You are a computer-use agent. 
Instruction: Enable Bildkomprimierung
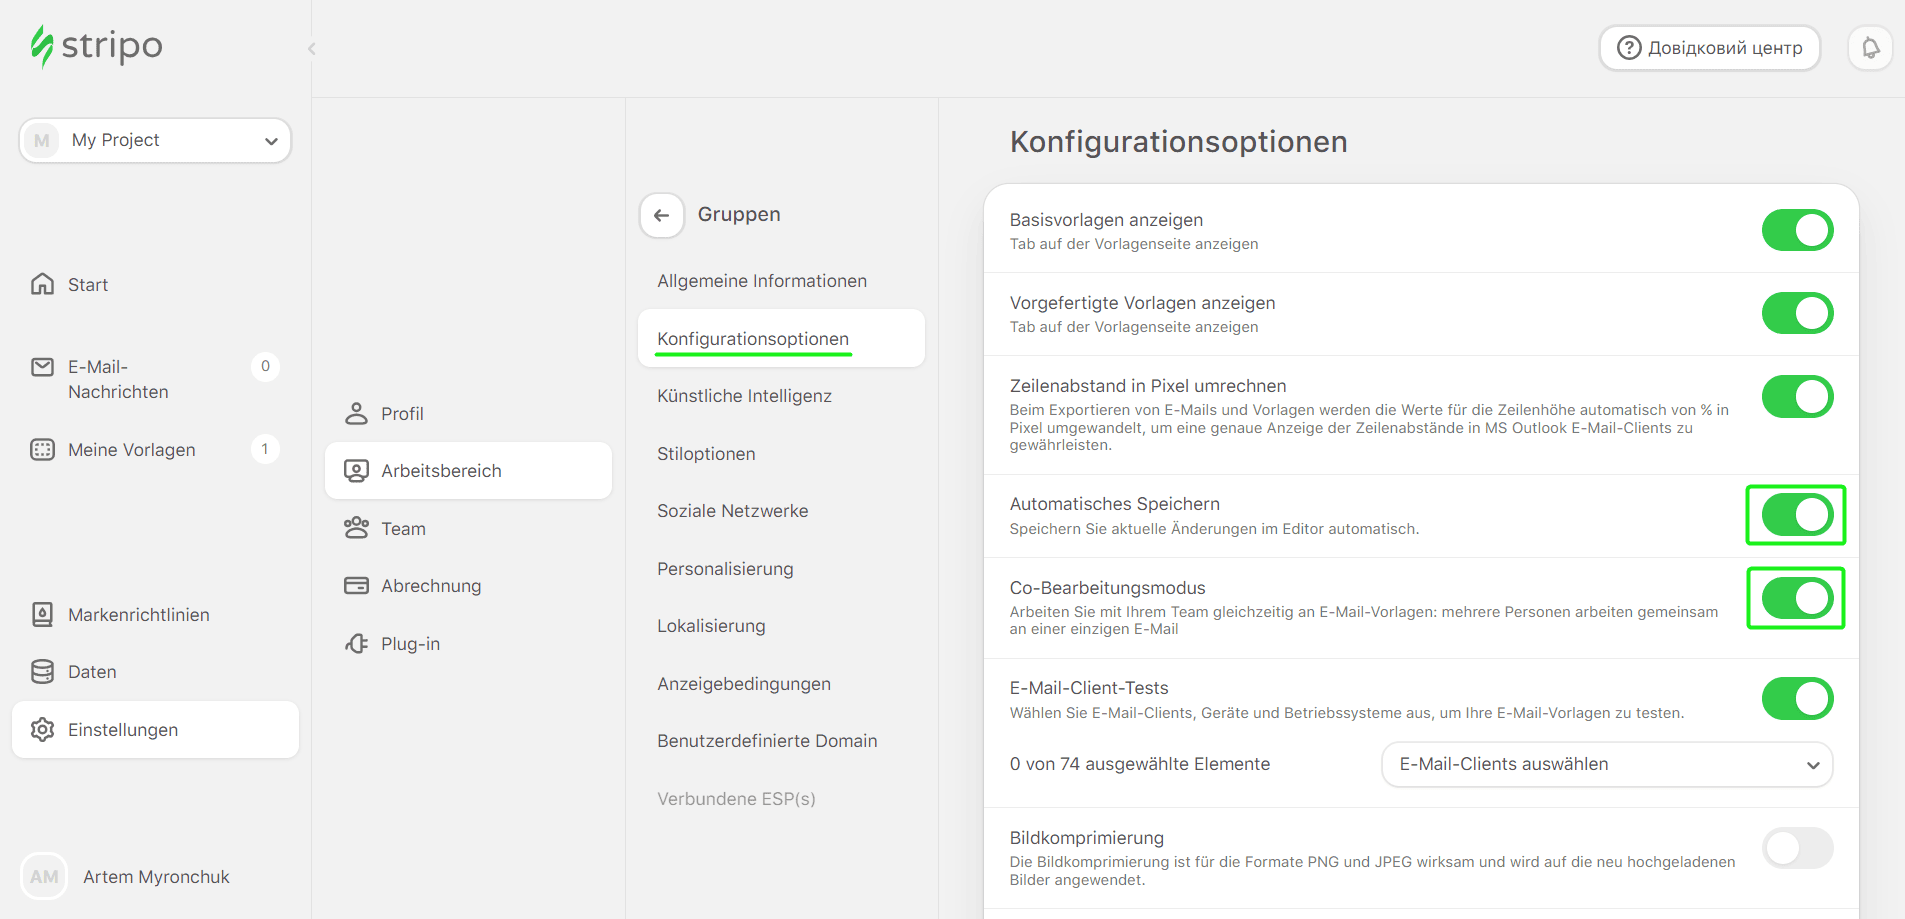pos(1798,847)
